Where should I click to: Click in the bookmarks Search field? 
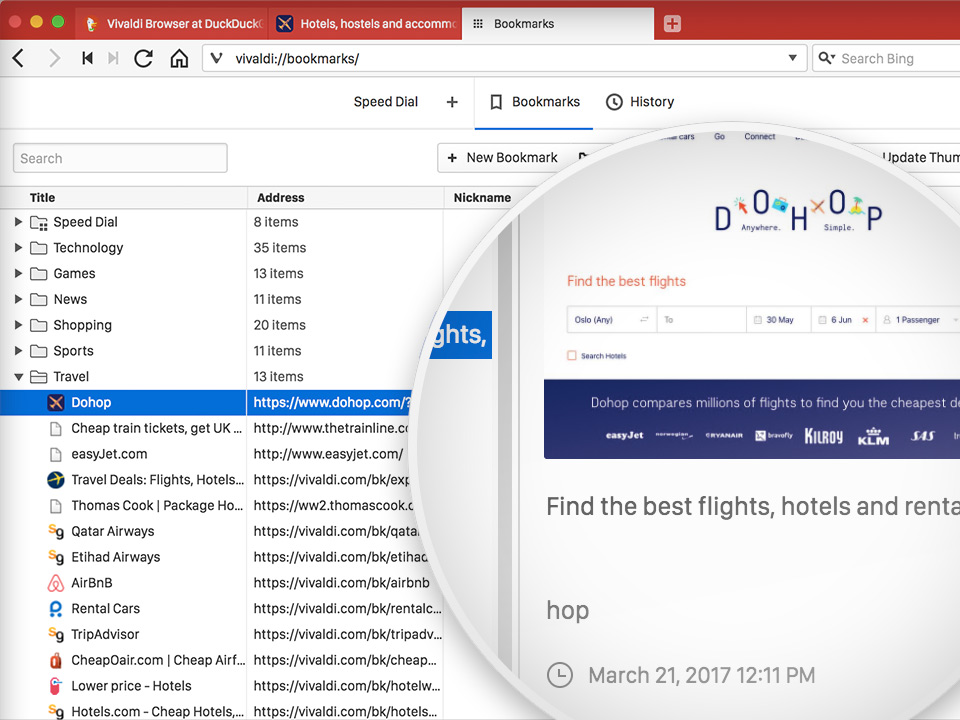coord(120,158)
